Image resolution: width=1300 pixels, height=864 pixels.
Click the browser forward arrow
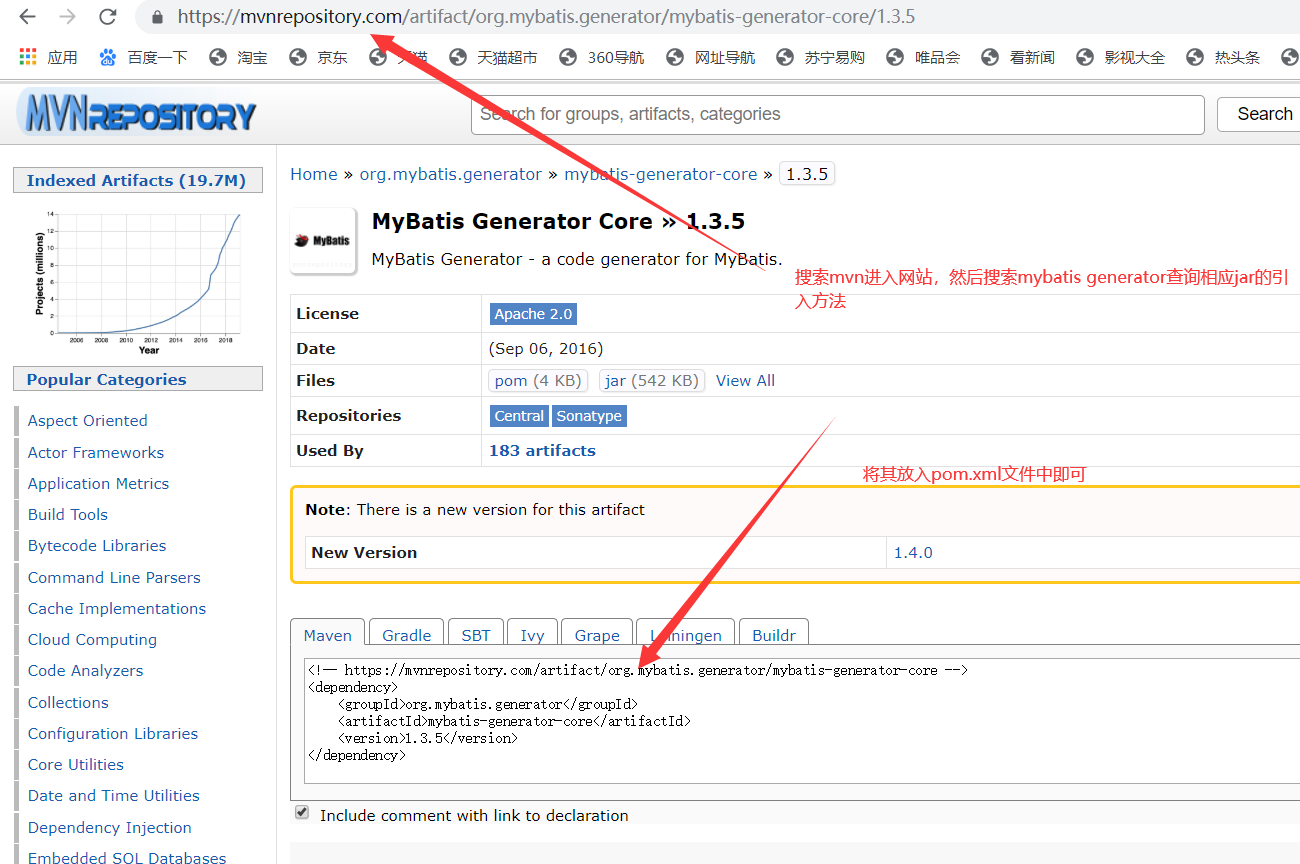67,17
